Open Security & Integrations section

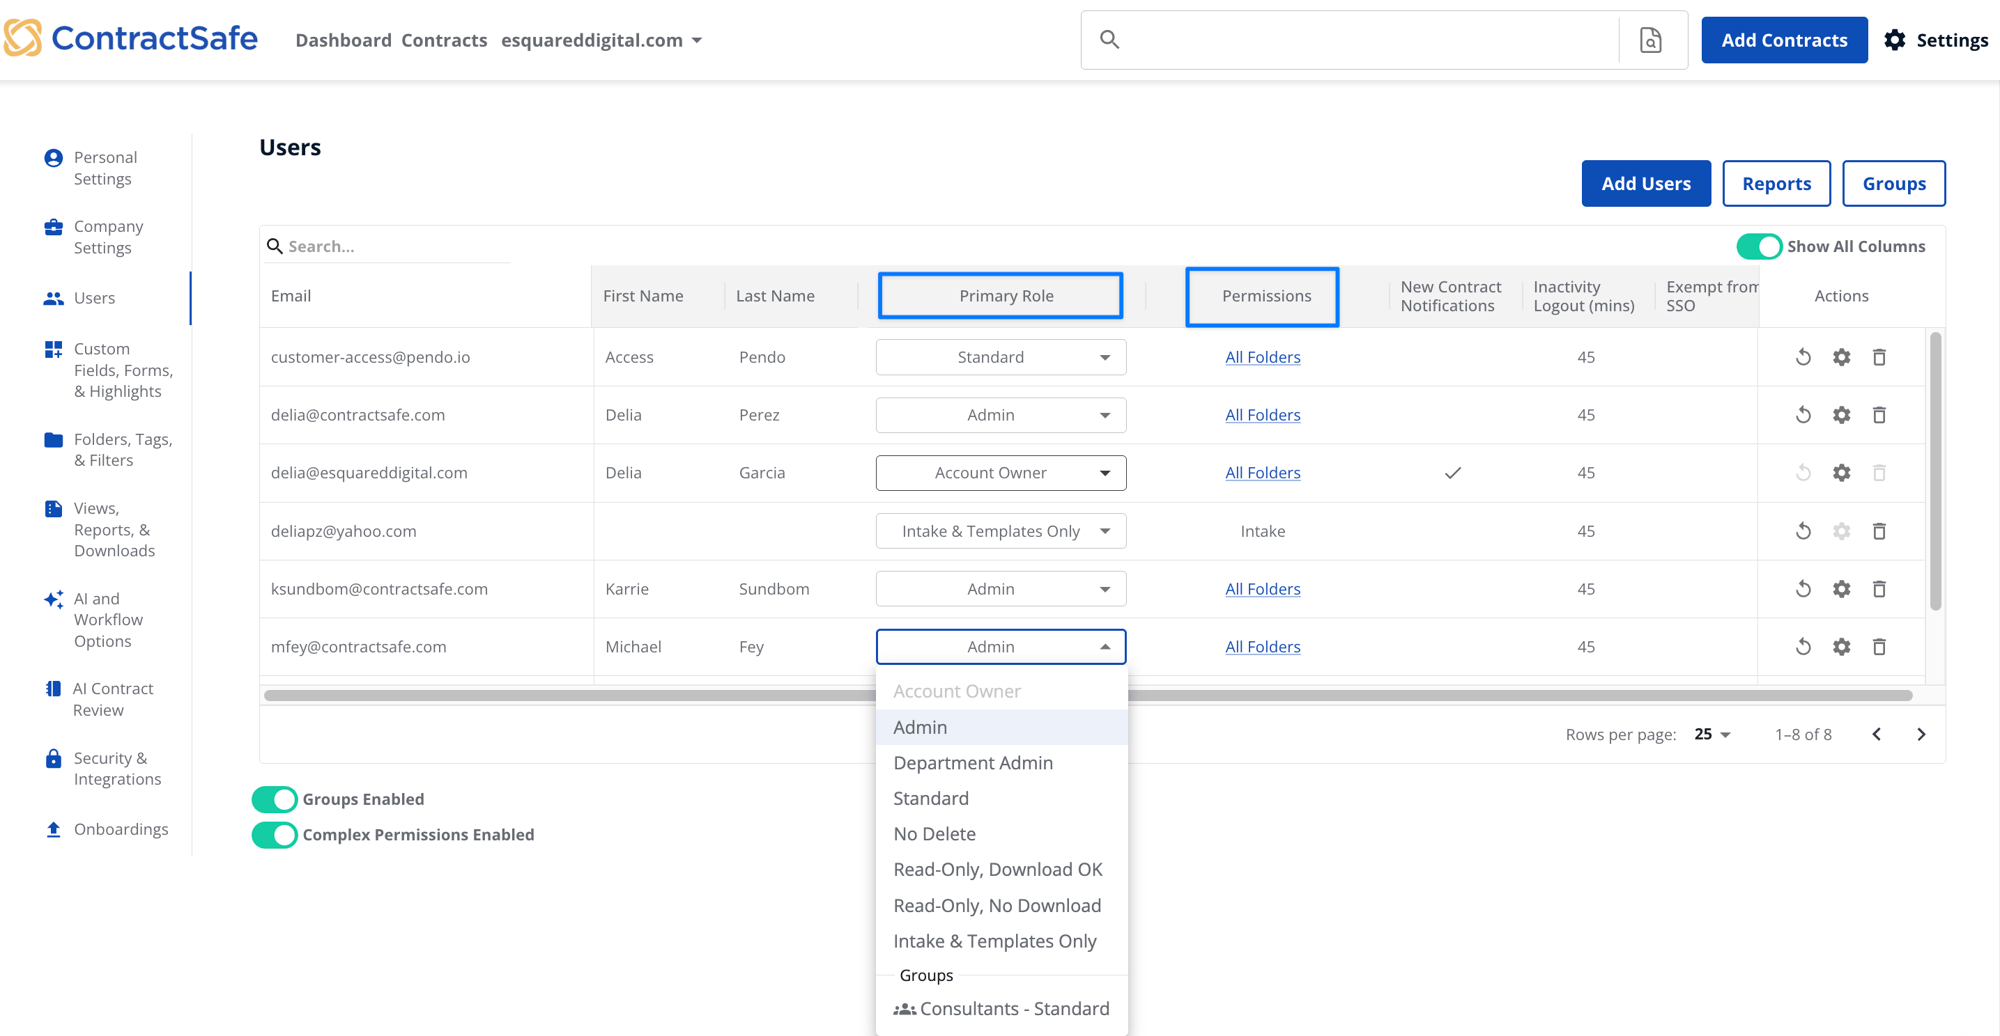tap(105, 769)
